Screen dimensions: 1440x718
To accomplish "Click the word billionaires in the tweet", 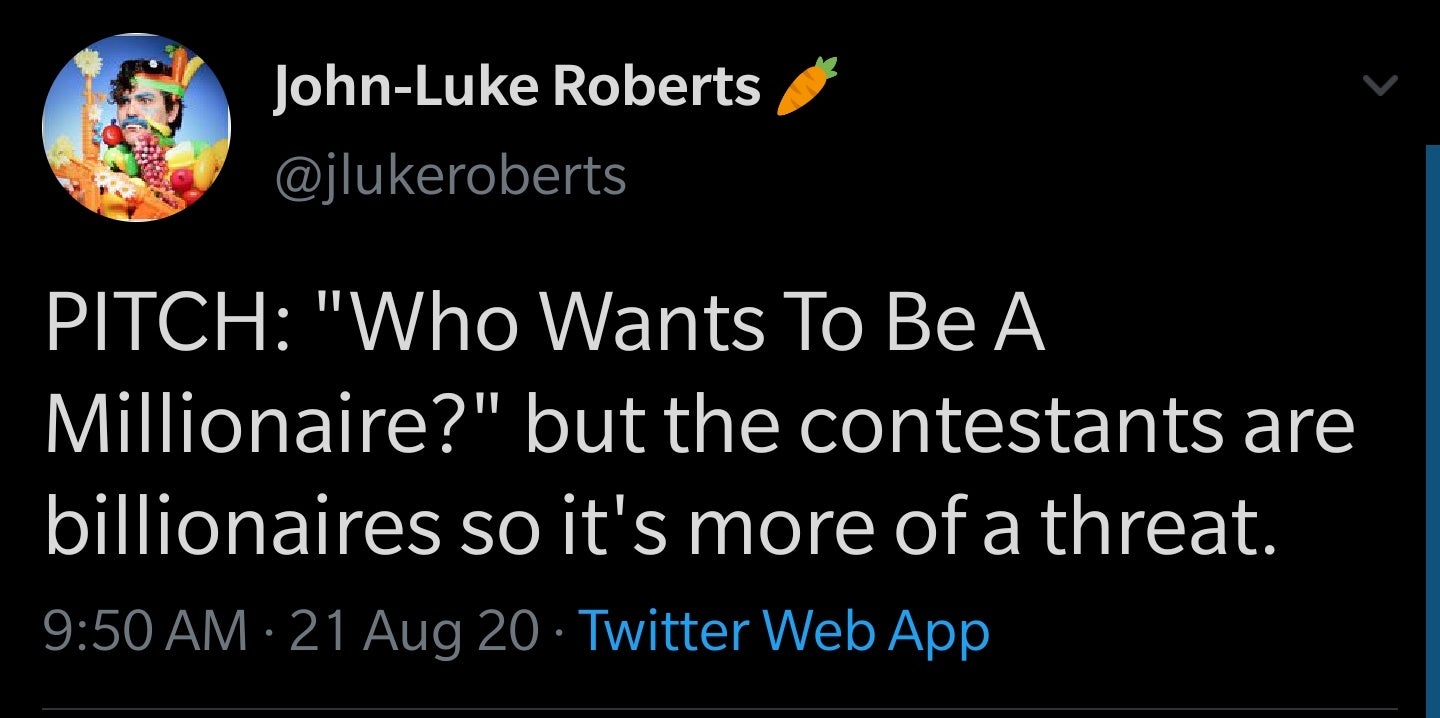I will [242, 528].
